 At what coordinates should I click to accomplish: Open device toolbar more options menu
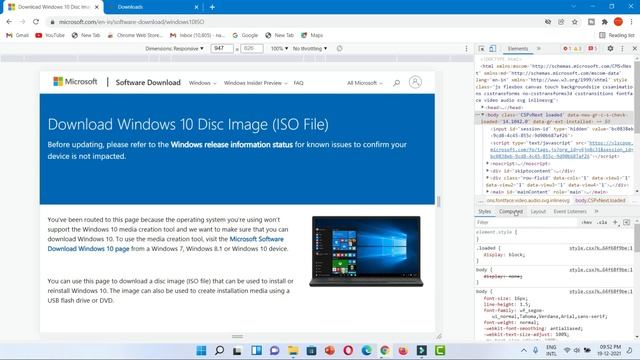tap(466, 48)
